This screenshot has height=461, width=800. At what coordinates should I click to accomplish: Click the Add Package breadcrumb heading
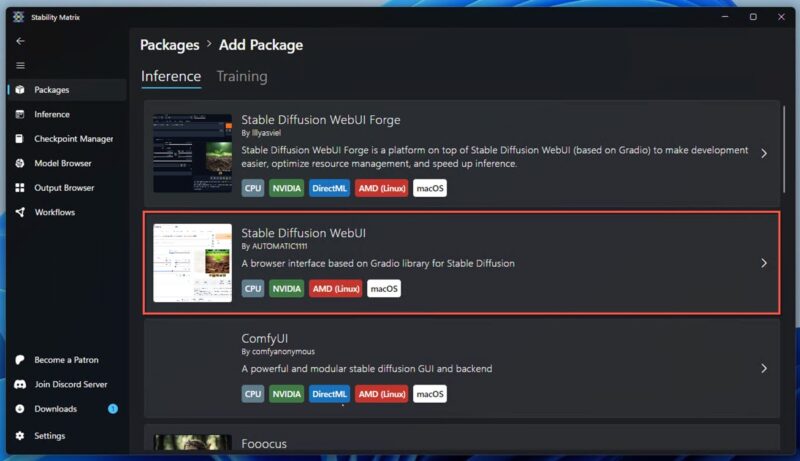point(261,45)
